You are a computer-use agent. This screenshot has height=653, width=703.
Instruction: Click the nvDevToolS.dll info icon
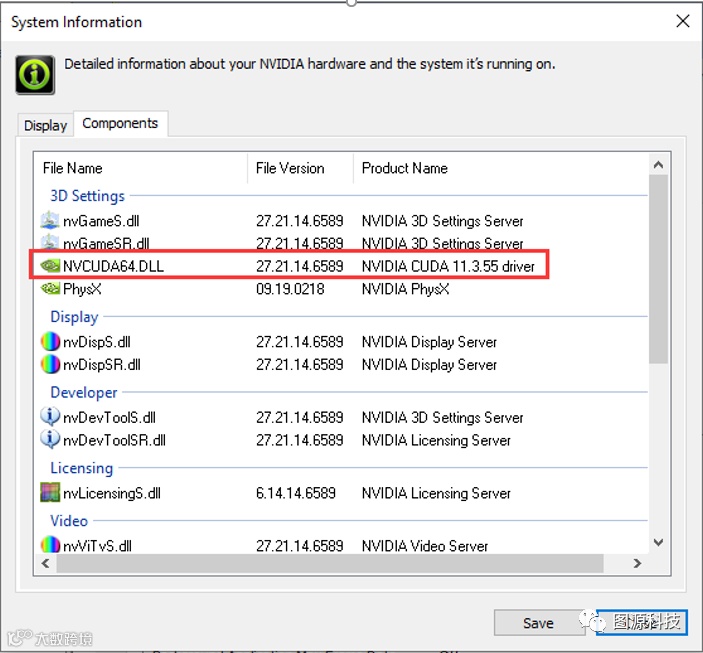[x=50, y=417]
